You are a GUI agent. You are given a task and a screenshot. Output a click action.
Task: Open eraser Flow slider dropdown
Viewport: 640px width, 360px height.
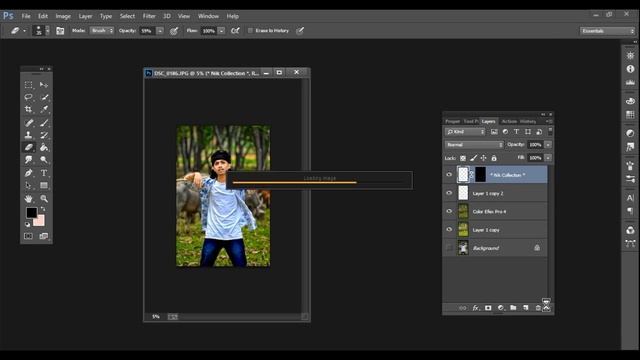[x=221, y=31]
